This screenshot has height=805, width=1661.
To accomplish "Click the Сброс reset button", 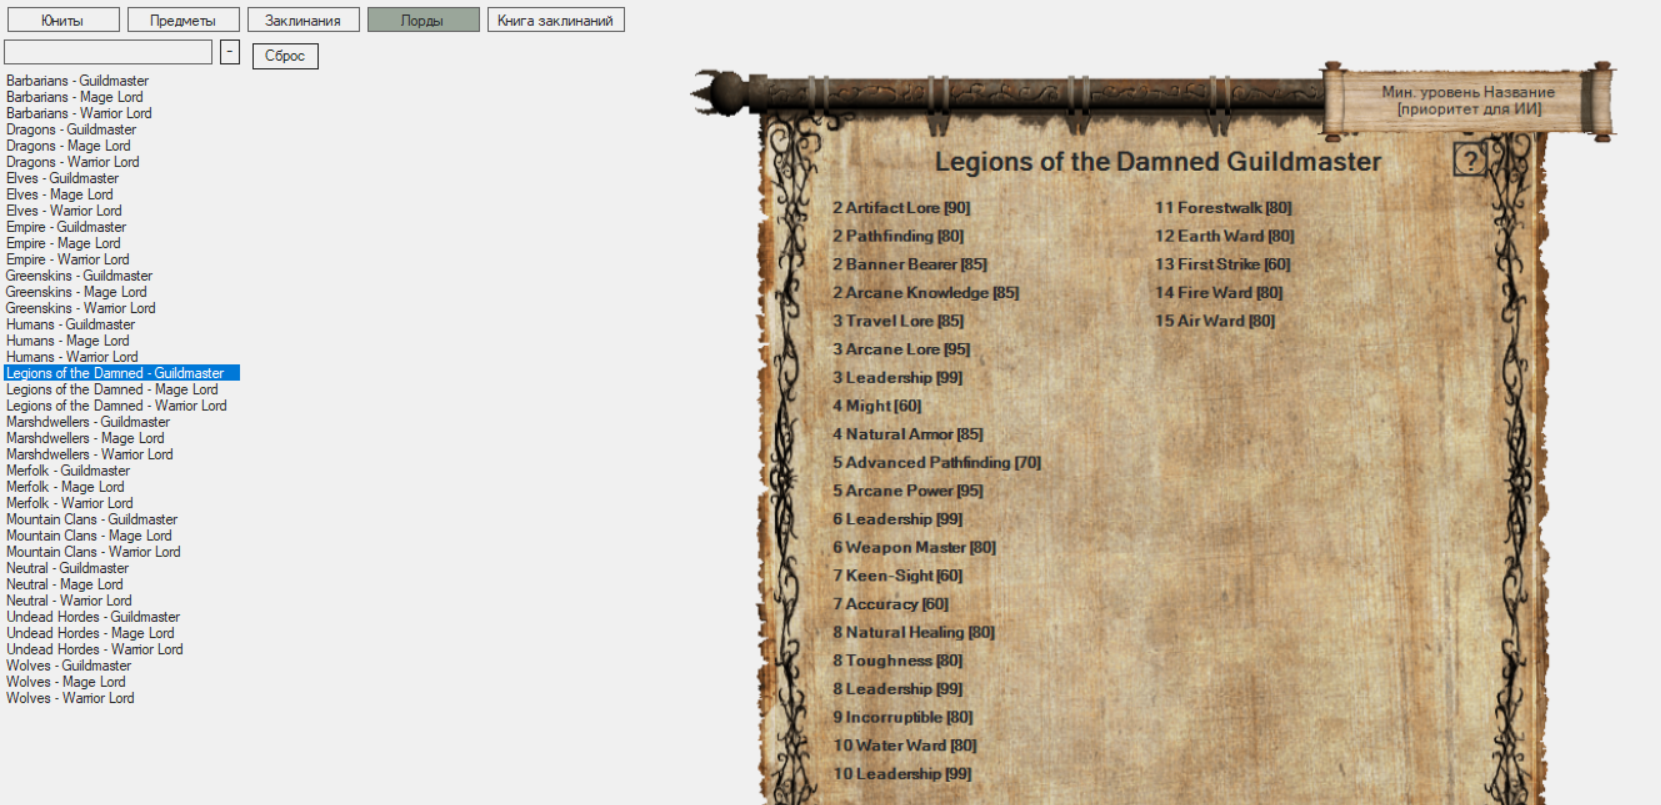I will (285, 56).
